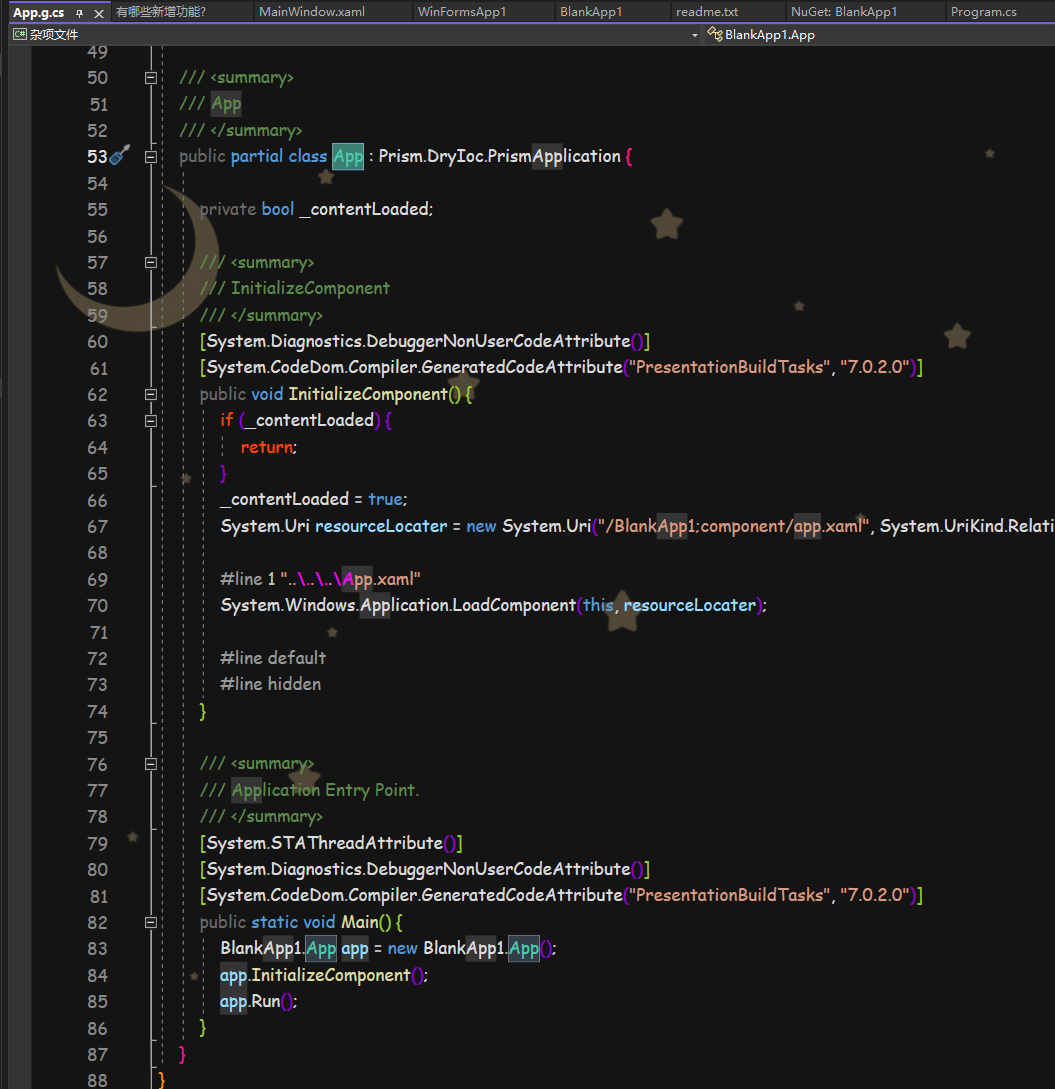The image size is (1055, 1089).
Task: Collapse the App class region at line 53
Action: tap(151, 156)
